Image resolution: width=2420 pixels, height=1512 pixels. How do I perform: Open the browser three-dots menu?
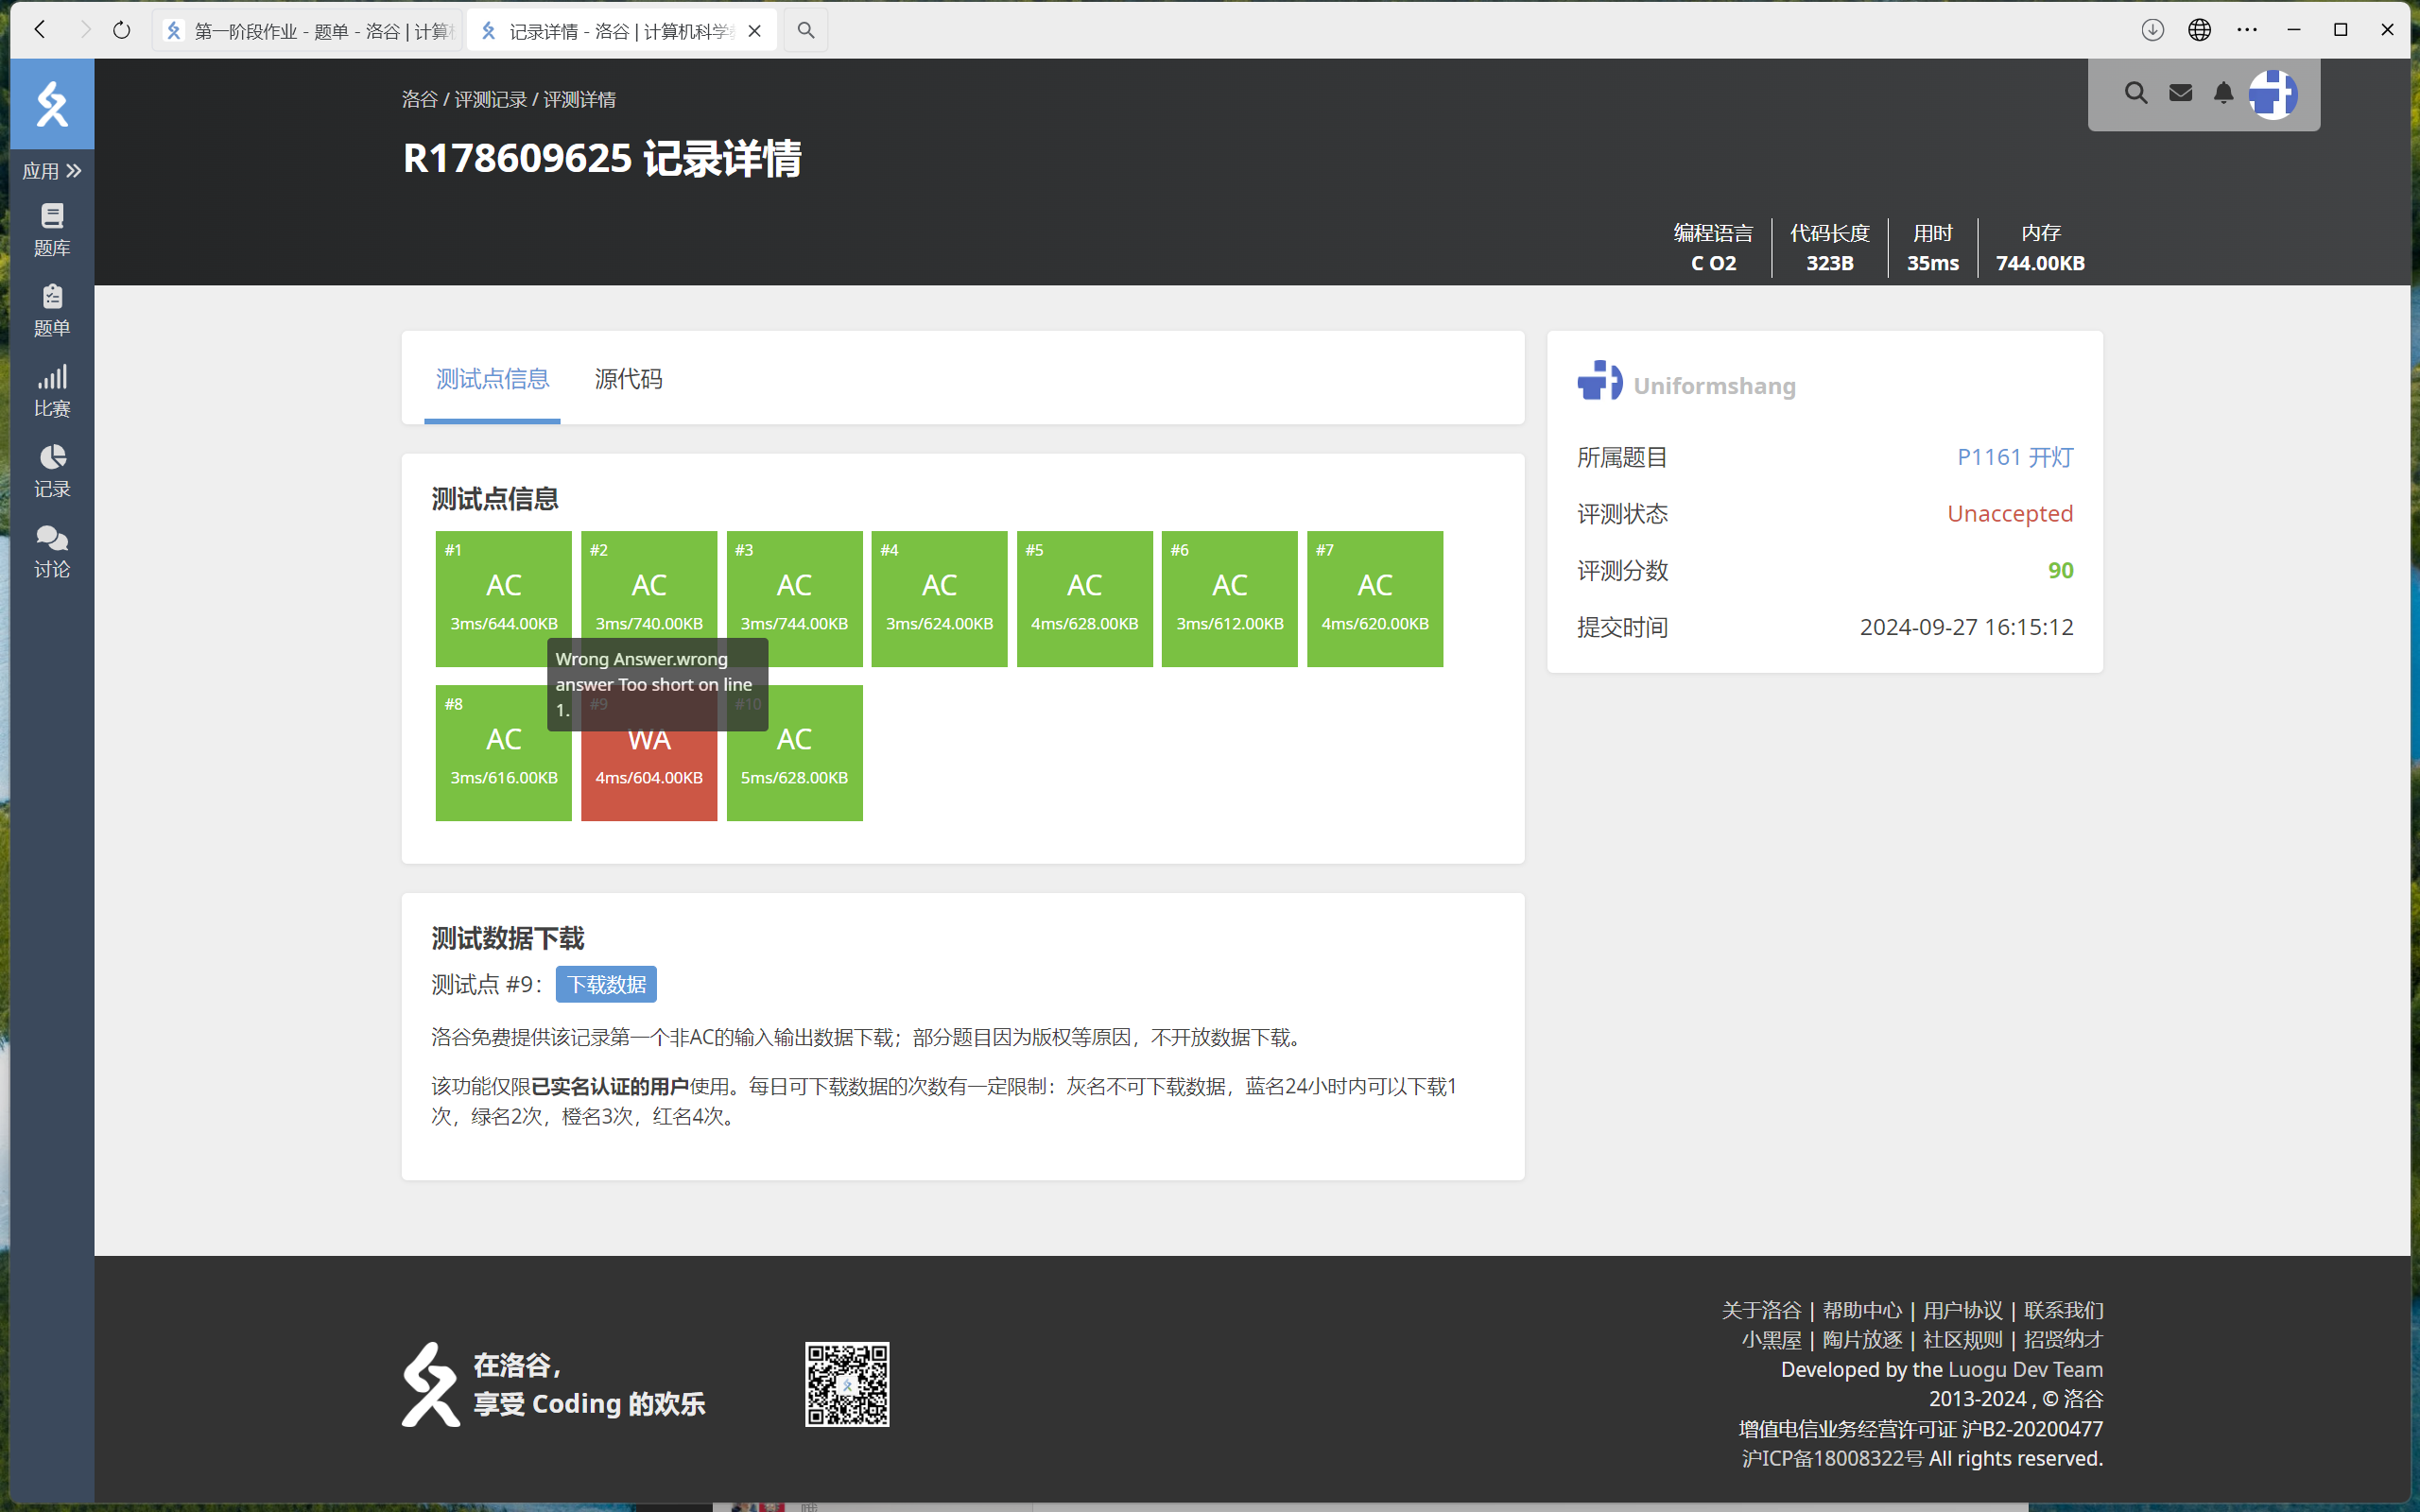[x=2246, y=30]
